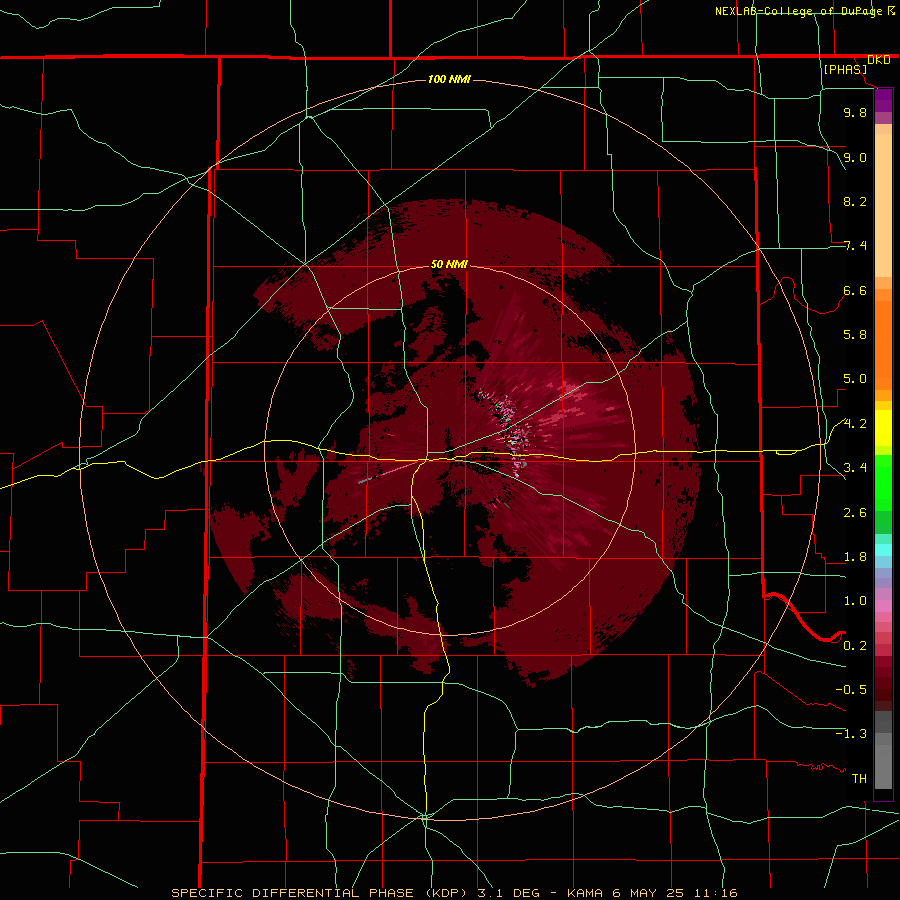Click the 1.8 value on color scale
This screenshot has height=900, width=900.
(x=855, y=557)
